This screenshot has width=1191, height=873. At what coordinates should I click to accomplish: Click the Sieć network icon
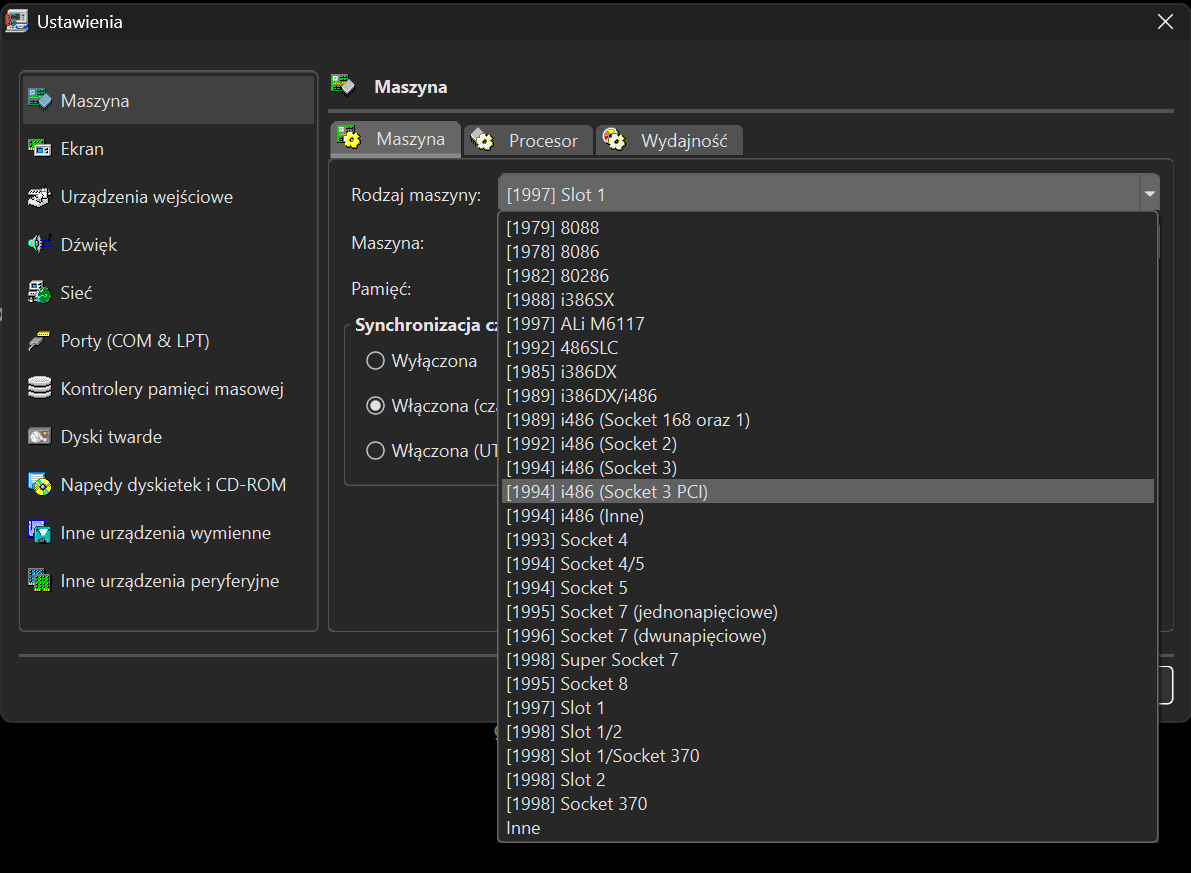[39, 292]
